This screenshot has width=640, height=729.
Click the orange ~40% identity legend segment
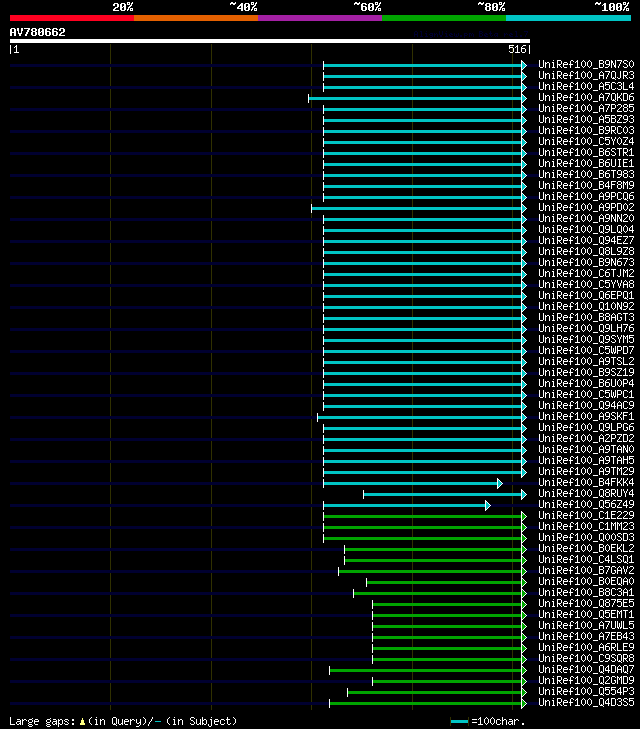tap(196, 18)
